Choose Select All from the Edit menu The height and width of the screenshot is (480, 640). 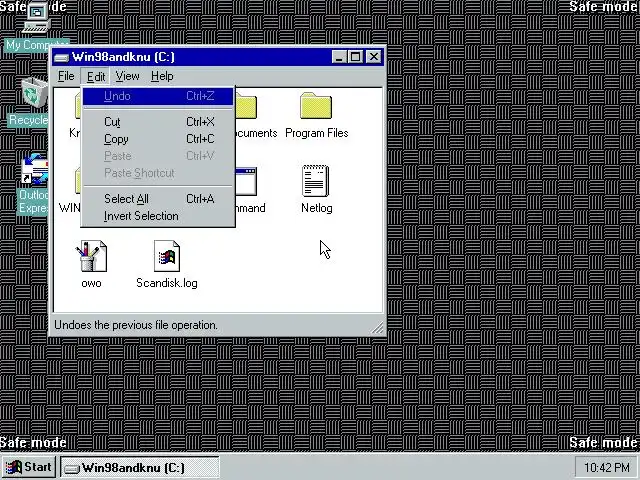click(158, 199)
